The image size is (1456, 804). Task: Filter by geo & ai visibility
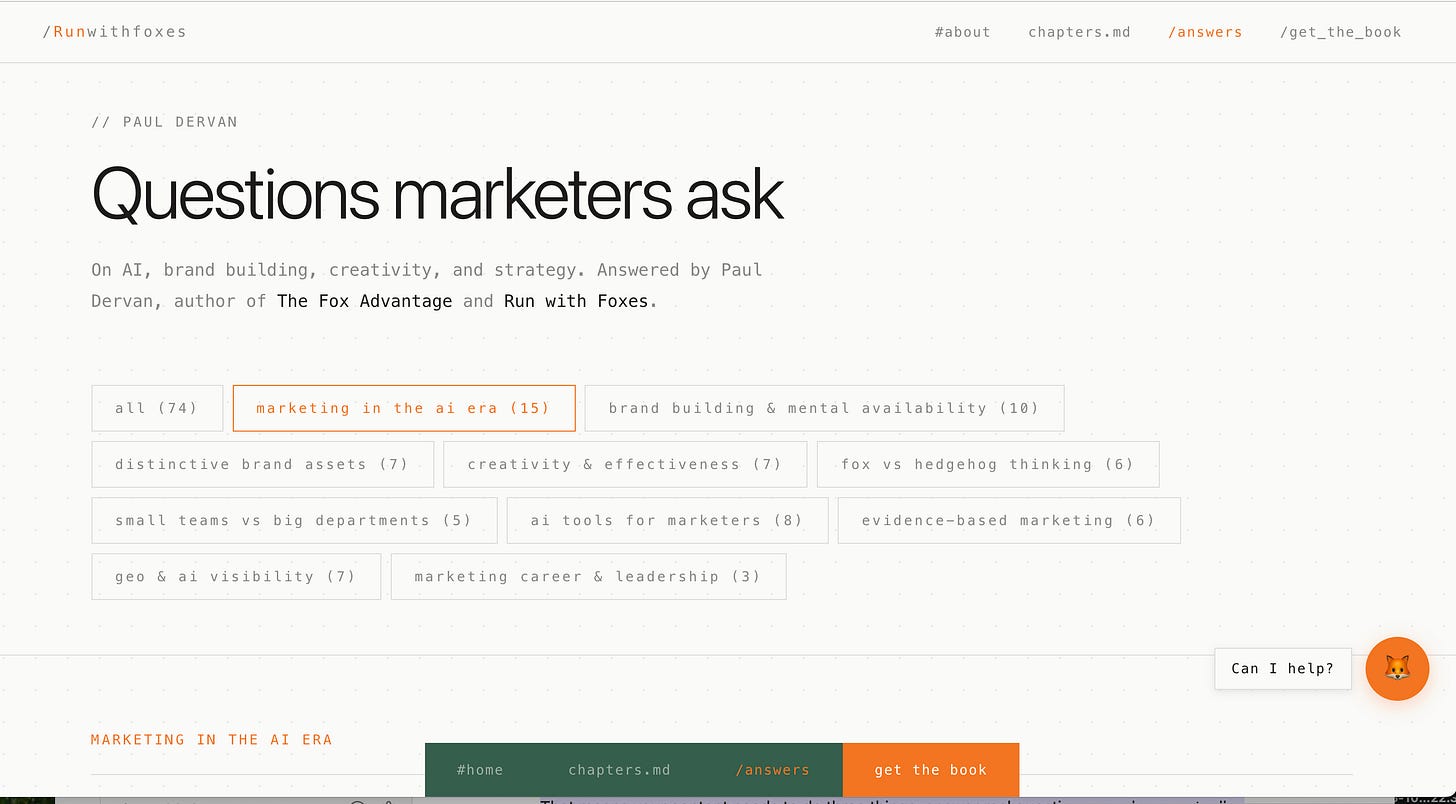tap(236, 576)
